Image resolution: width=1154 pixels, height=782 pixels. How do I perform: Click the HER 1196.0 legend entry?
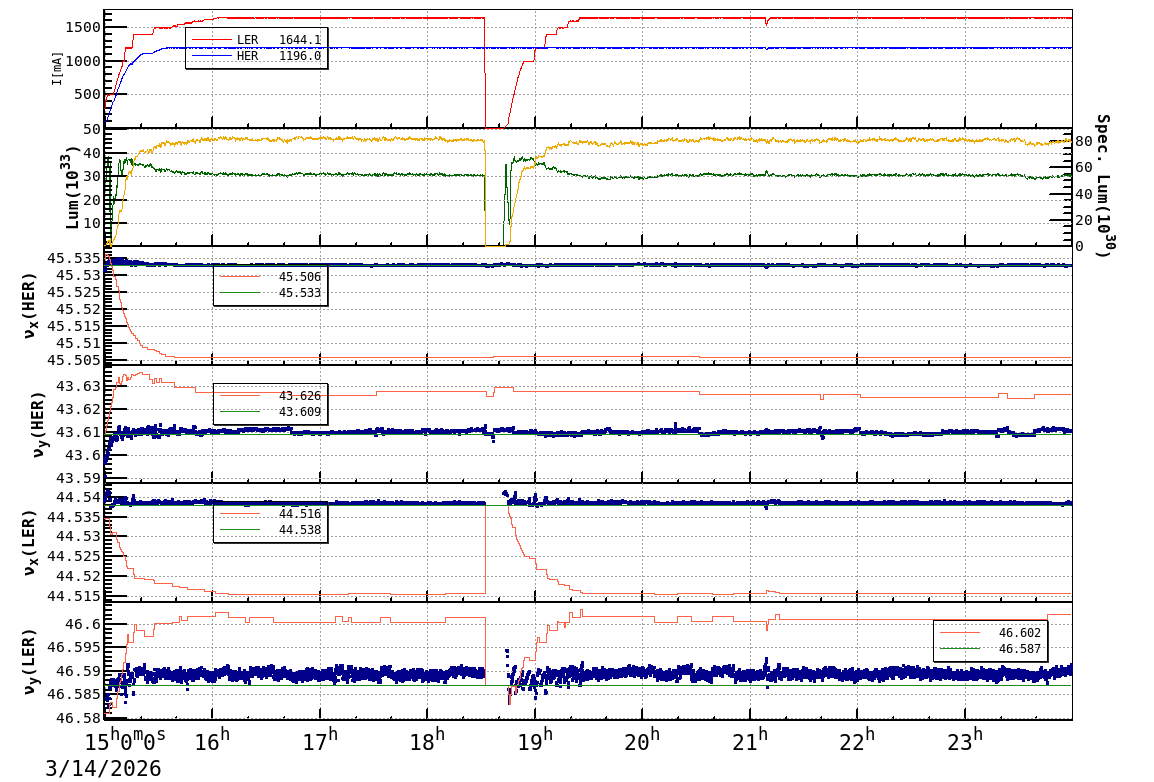click(256, 56)
